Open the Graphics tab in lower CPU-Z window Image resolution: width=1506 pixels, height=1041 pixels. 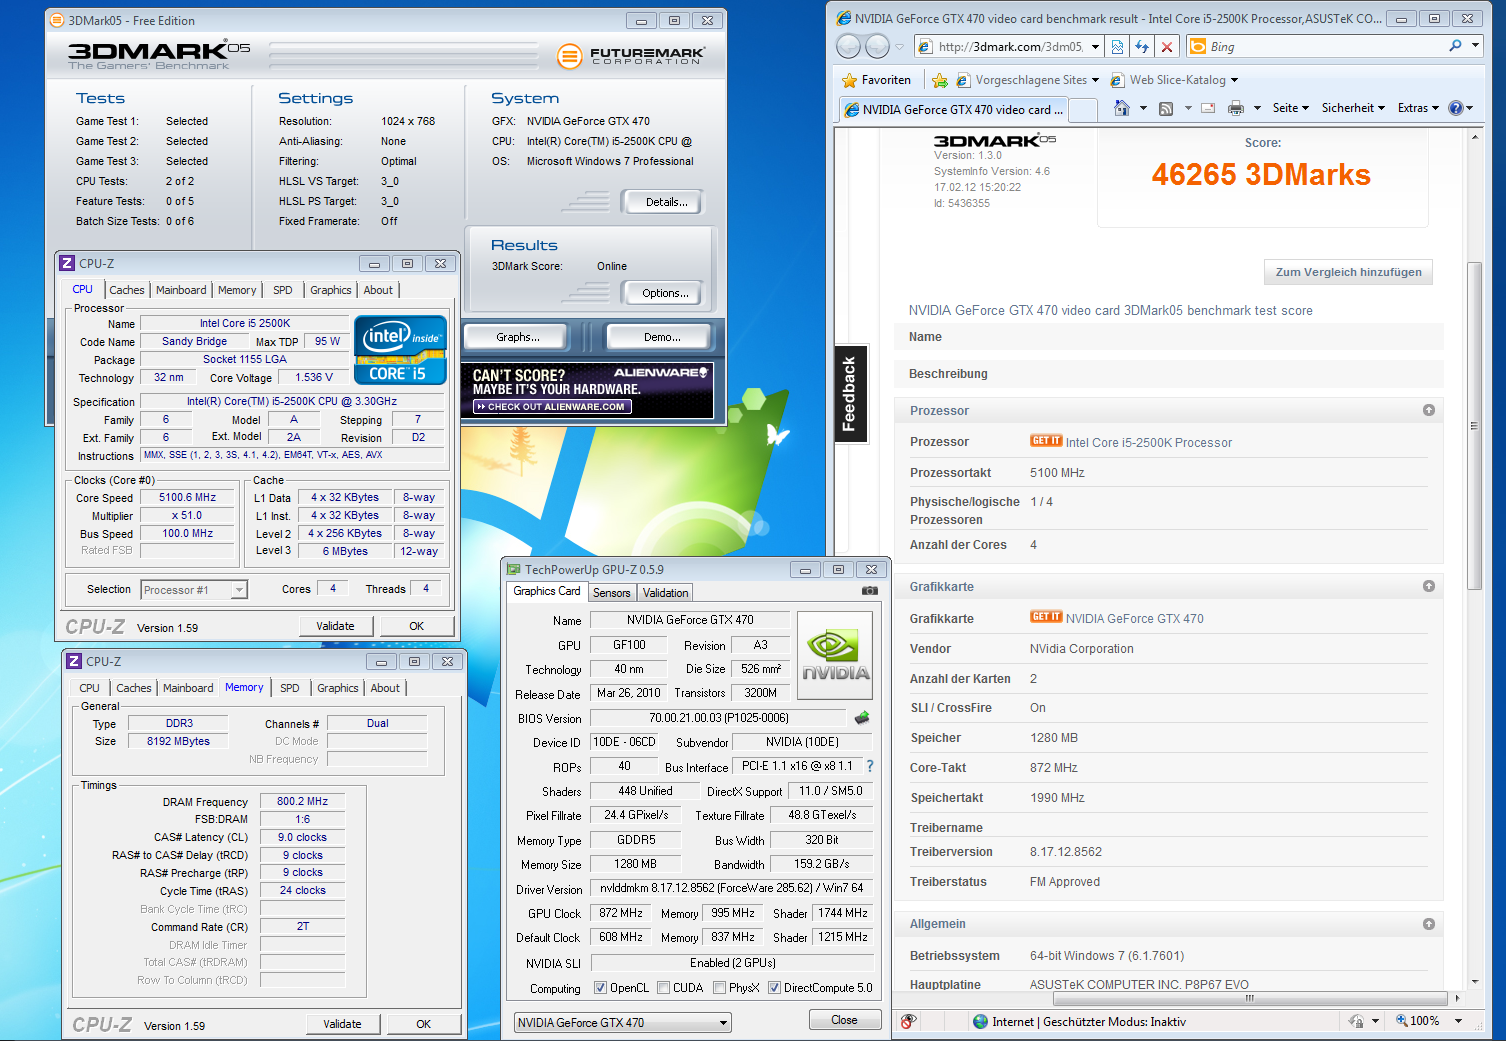[338, 688]
